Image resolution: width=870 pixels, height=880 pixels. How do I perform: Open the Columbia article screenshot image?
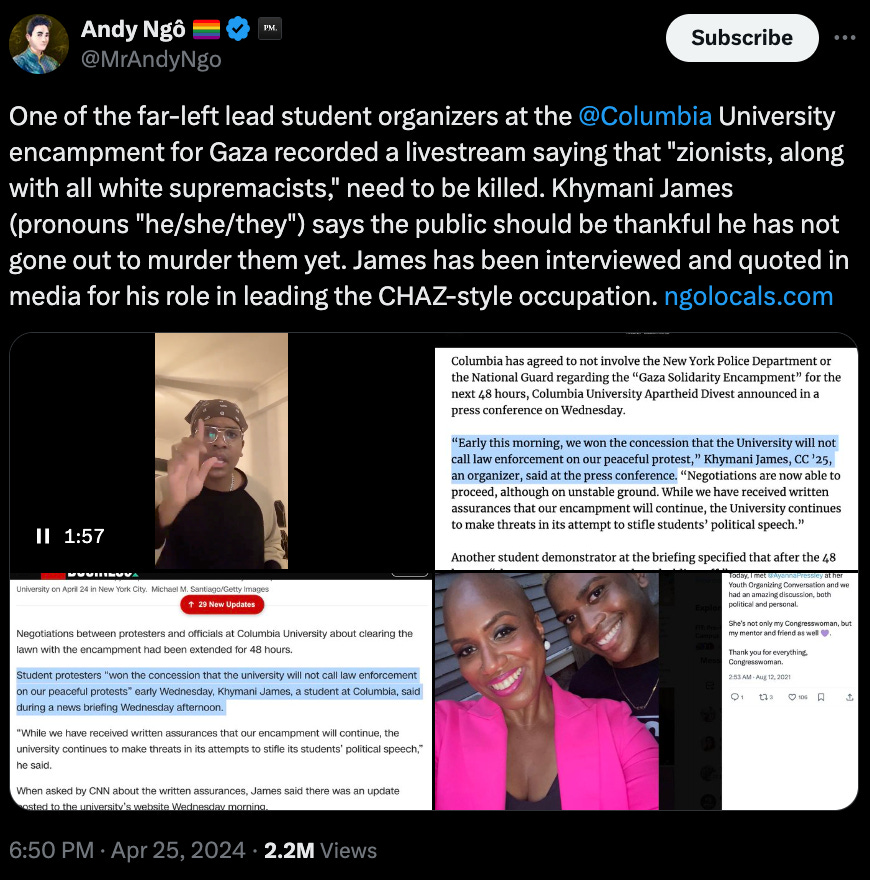click(x=646, y=451)
